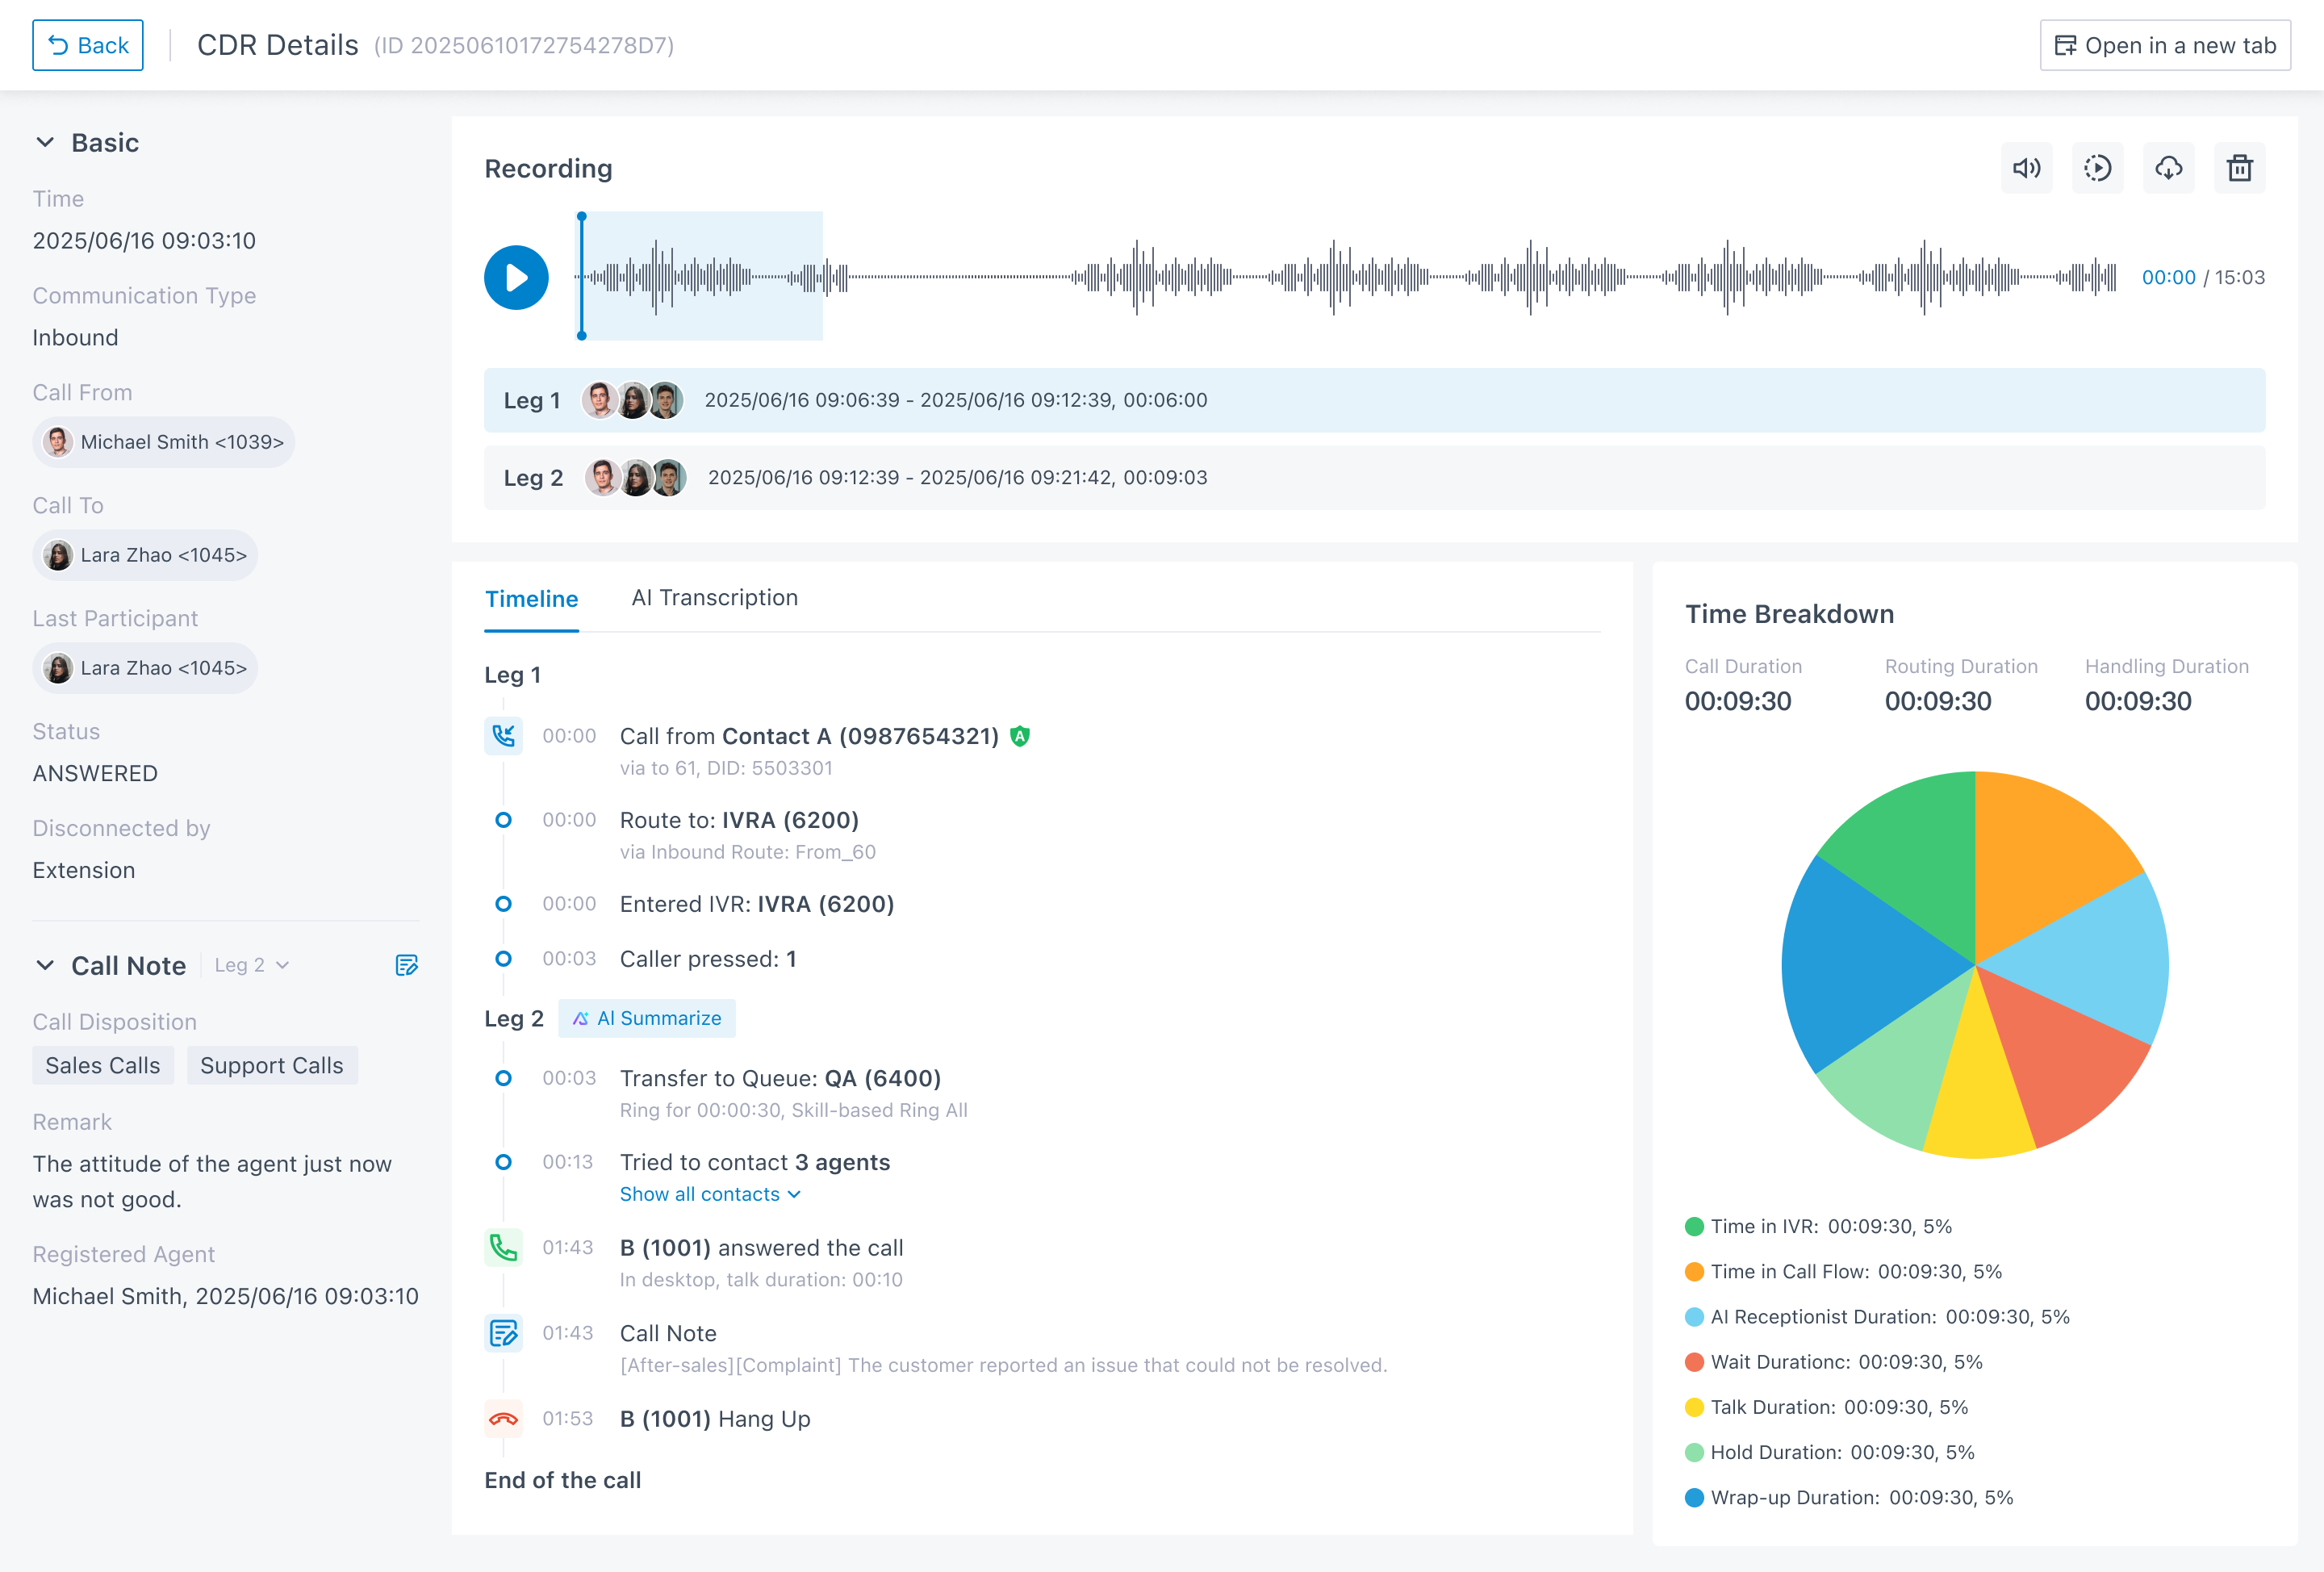The image size is (2324, 1572).
Task: Run AI Summarize on Leg 2
Action: [647, 1018]
